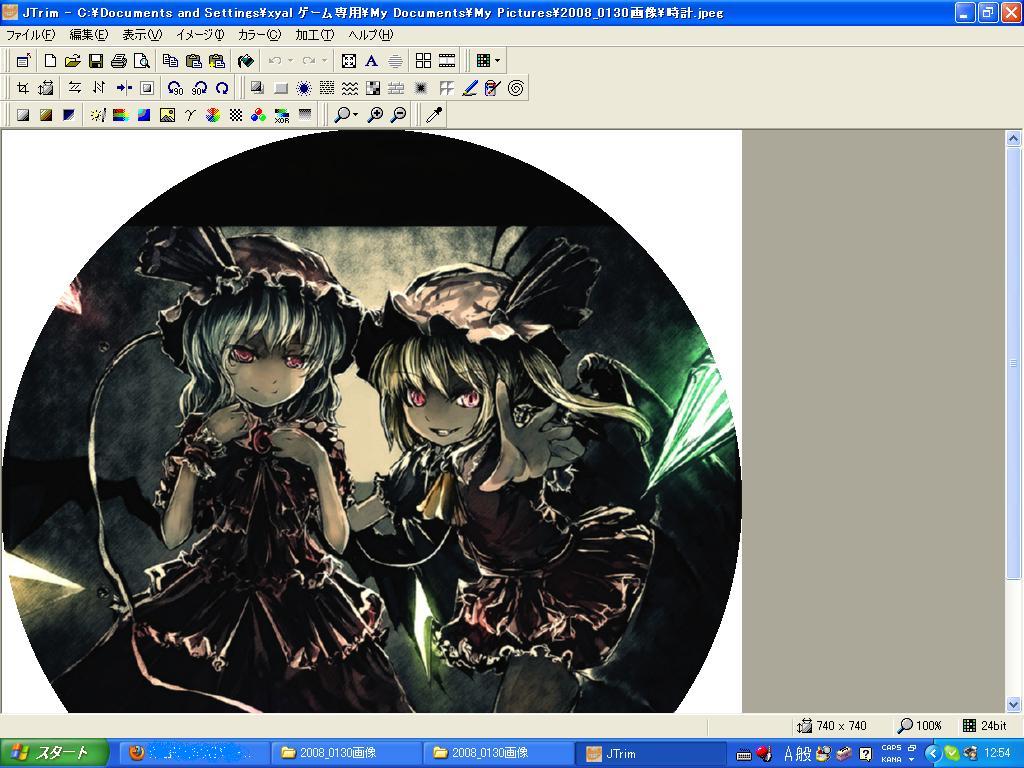Show hidden system tray icons
The width and height of the screenshot is (1024, 768).
pos(933,754)
